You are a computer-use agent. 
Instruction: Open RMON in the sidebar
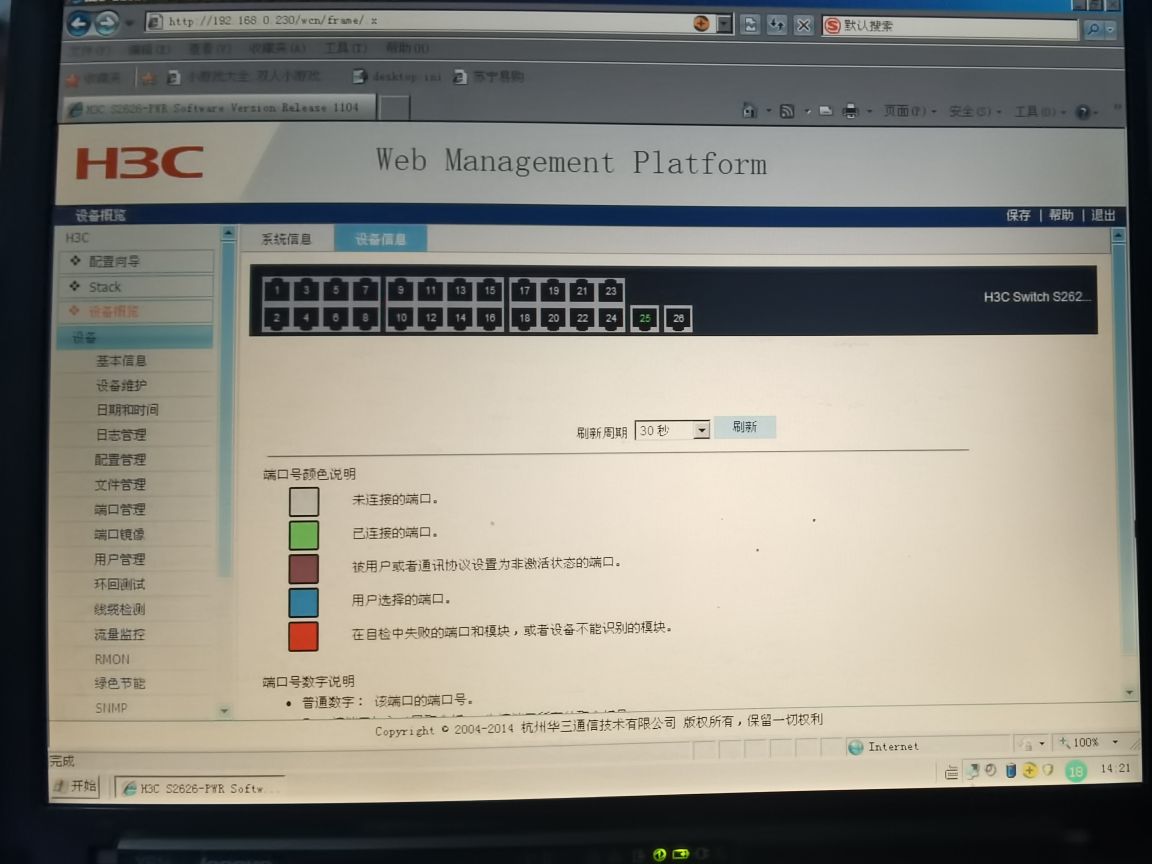click(x=112, y=659)
